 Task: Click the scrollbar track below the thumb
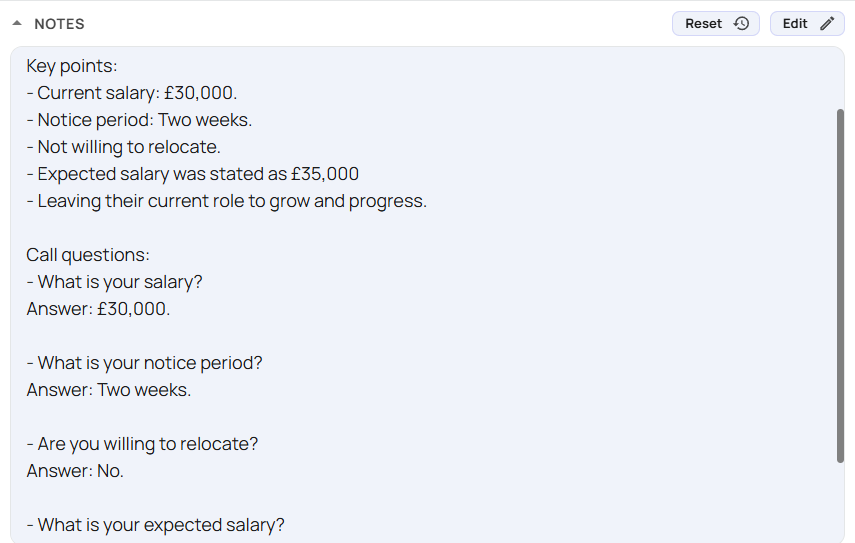point(840,502)
